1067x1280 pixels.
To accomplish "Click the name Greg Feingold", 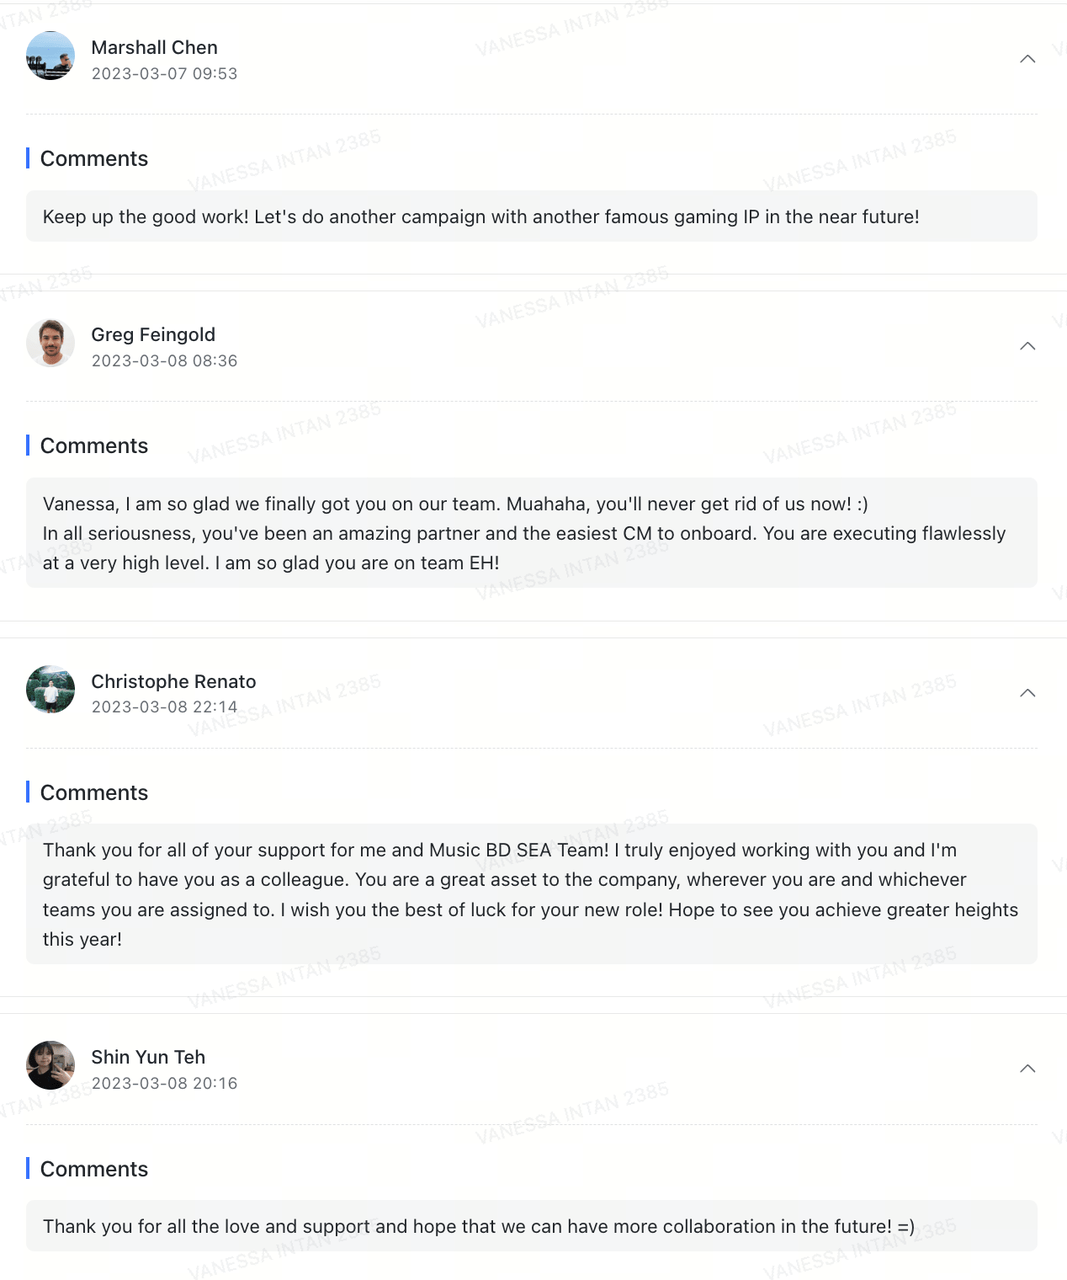I will (153, 334).
